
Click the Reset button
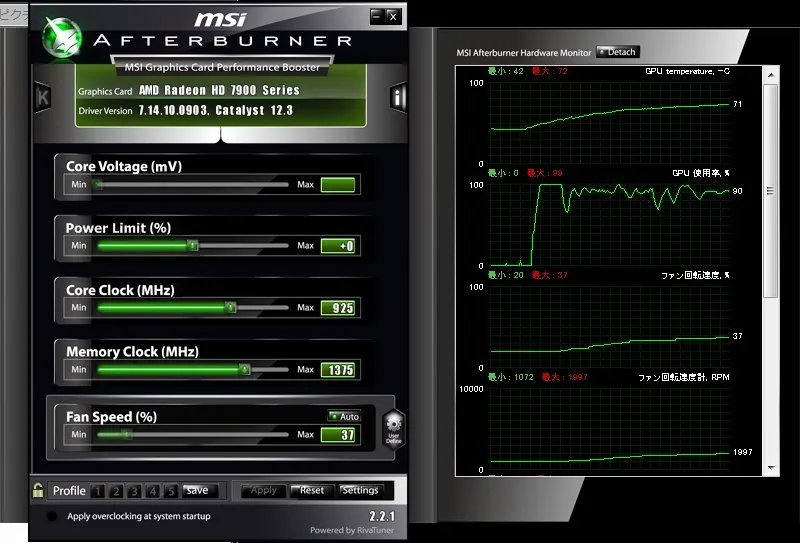[312, 490]
